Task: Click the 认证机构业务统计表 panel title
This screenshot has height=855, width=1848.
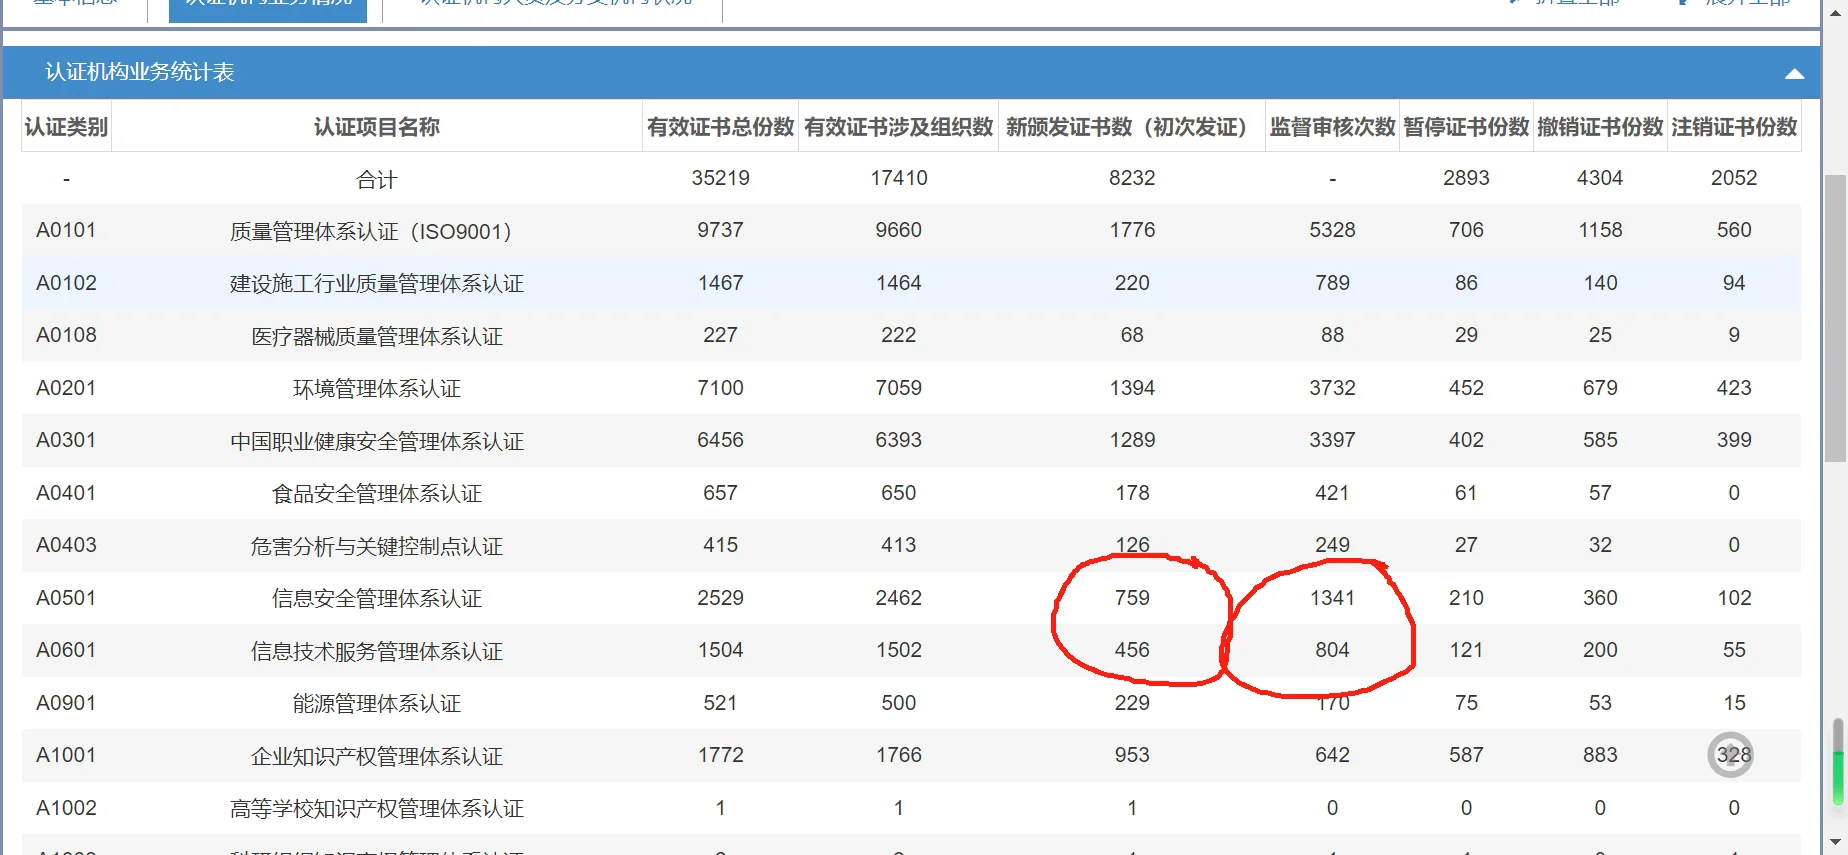Action: click(140, 72)
